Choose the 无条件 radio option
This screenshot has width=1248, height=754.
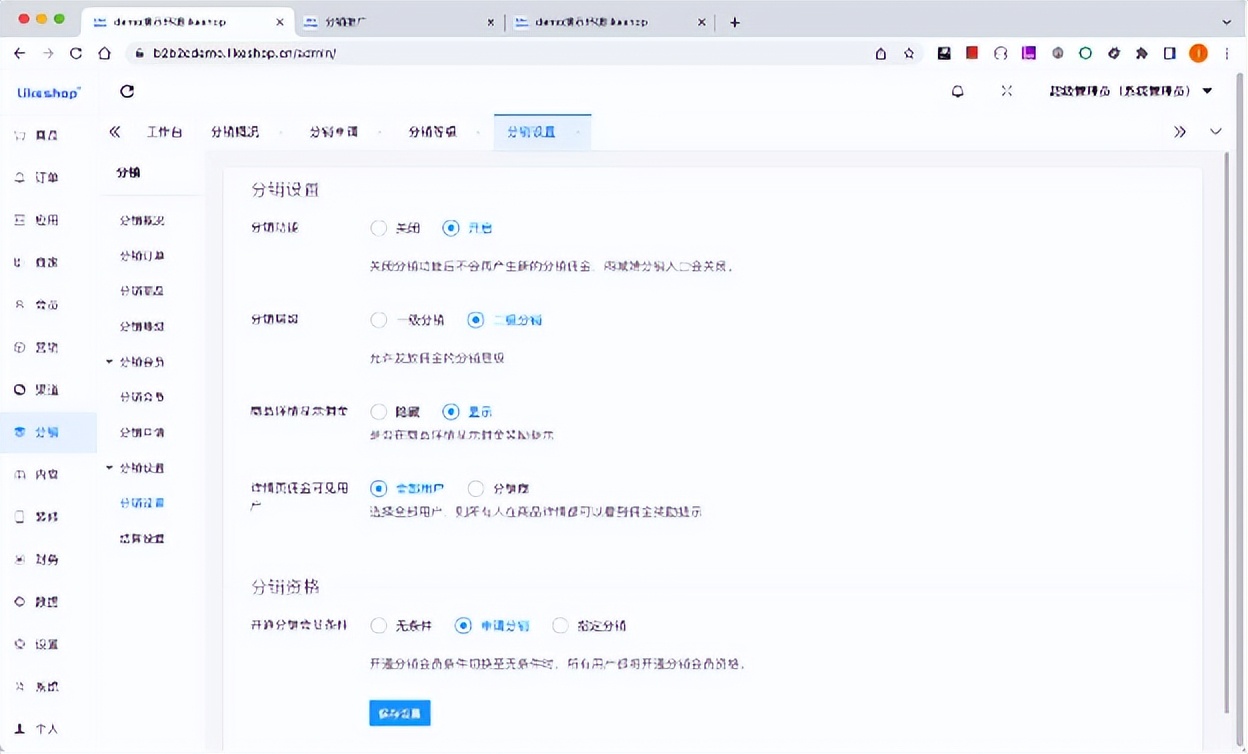pyautogui.click(x=378, y=626)
